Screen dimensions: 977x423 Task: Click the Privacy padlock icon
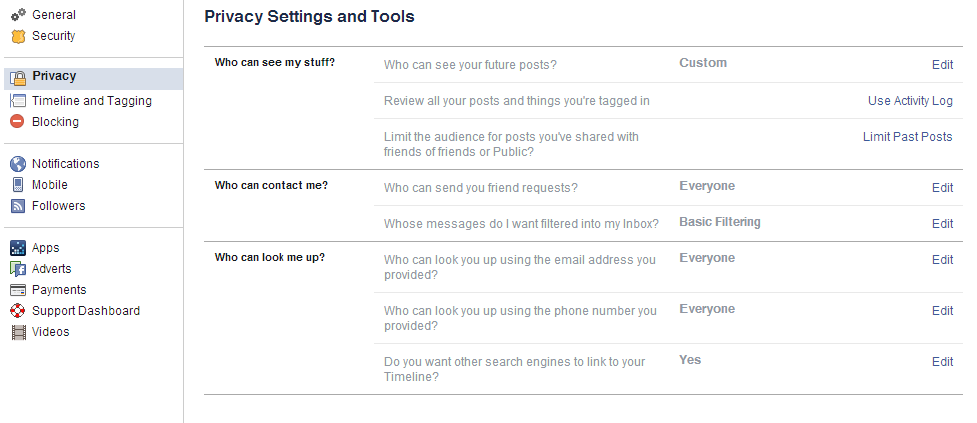pos(17,77)
